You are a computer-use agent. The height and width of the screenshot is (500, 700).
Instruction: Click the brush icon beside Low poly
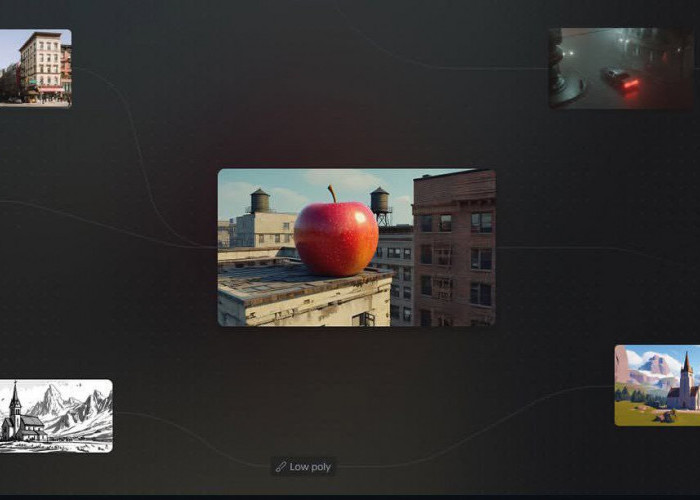click(x=281, y=467)
